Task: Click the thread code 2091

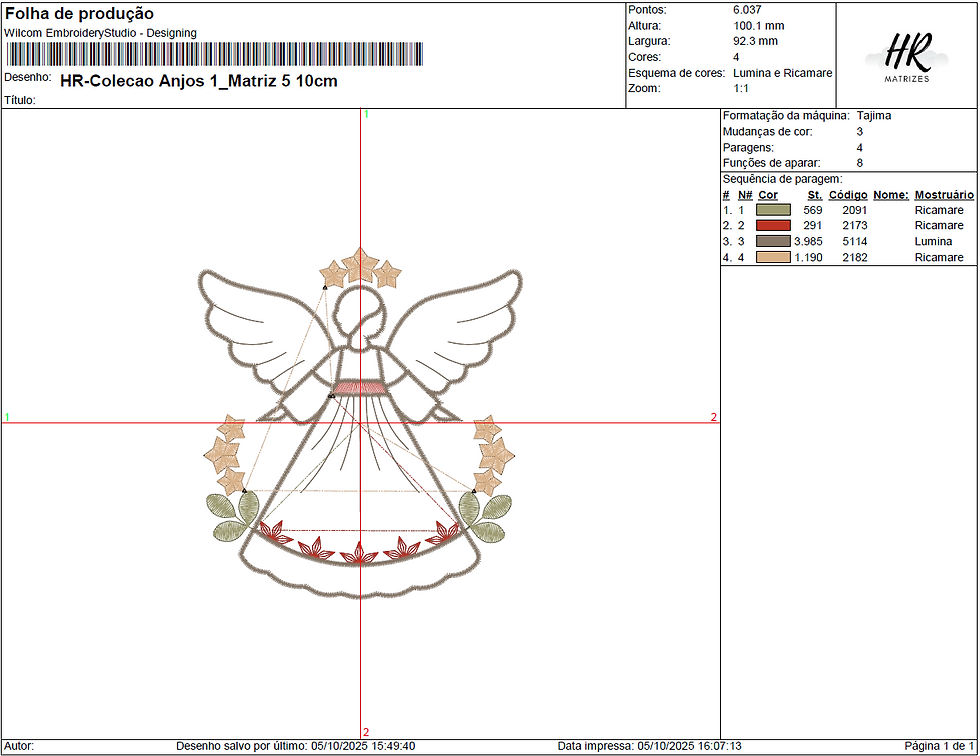Action: click(854, 210)
